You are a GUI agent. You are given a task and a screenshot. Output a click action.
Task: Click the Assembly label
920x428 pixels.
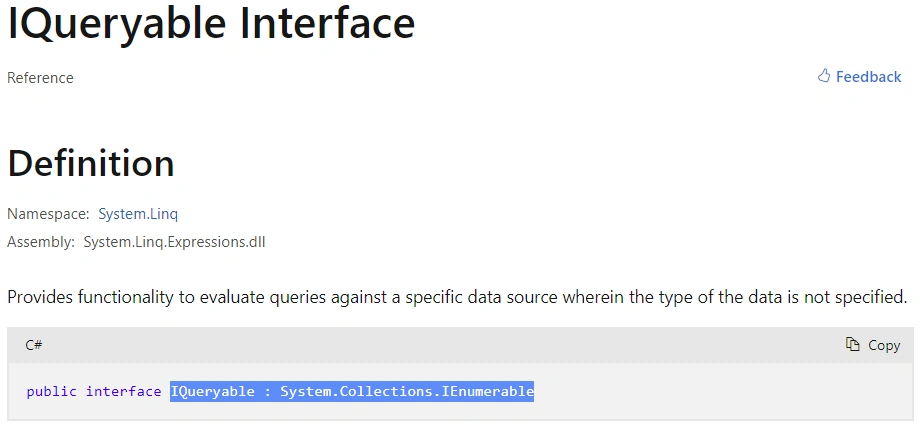[41, 242]
